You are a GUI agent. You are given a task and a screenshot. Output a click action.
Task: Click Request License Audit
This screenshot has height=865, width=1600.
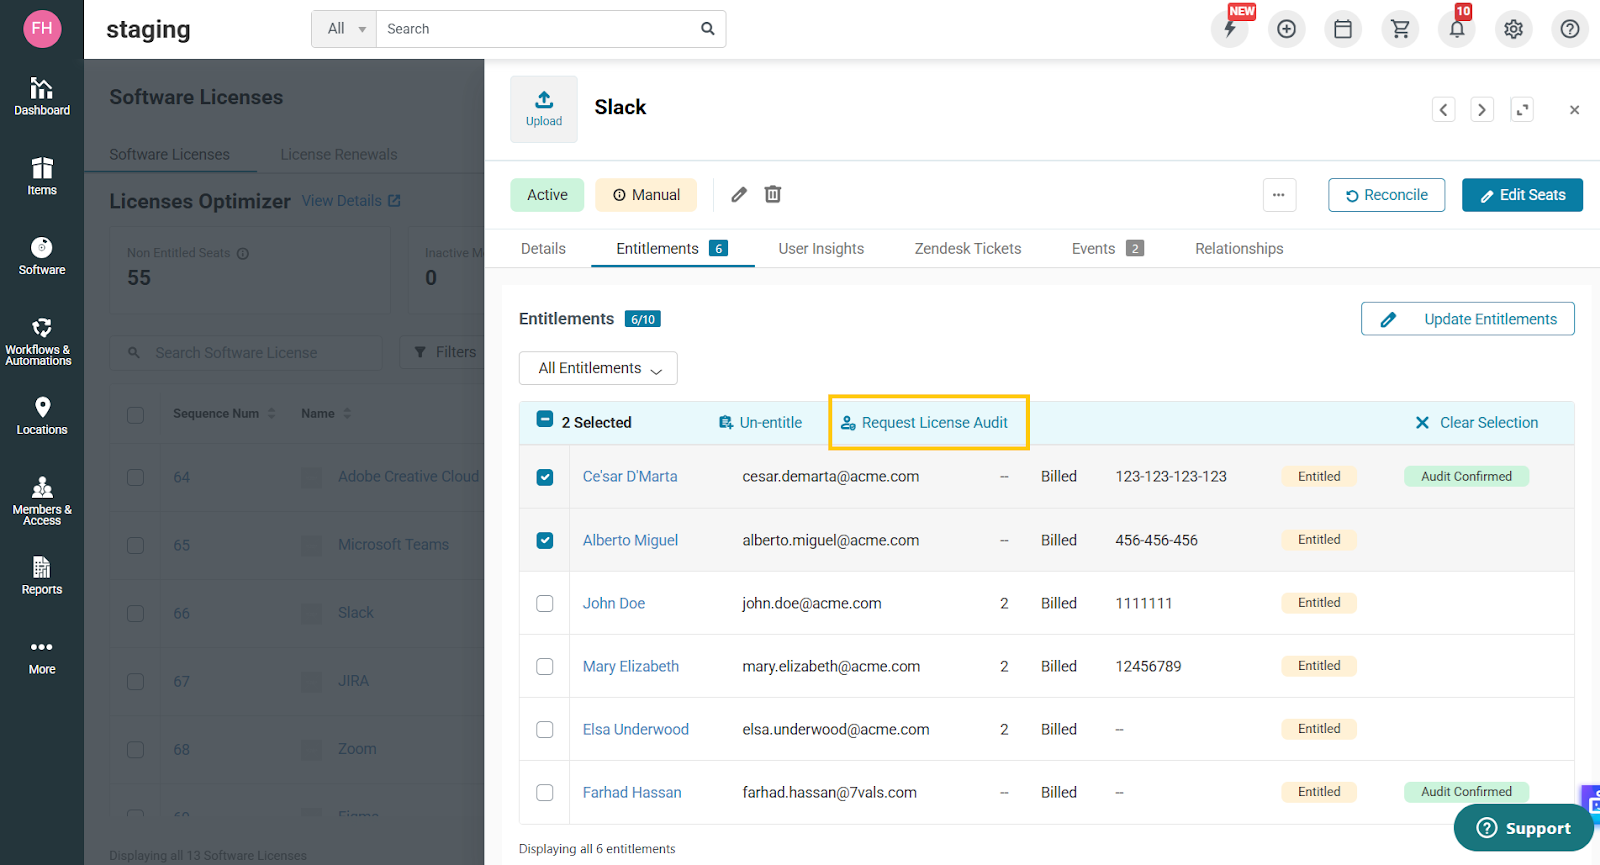[925, 423]
